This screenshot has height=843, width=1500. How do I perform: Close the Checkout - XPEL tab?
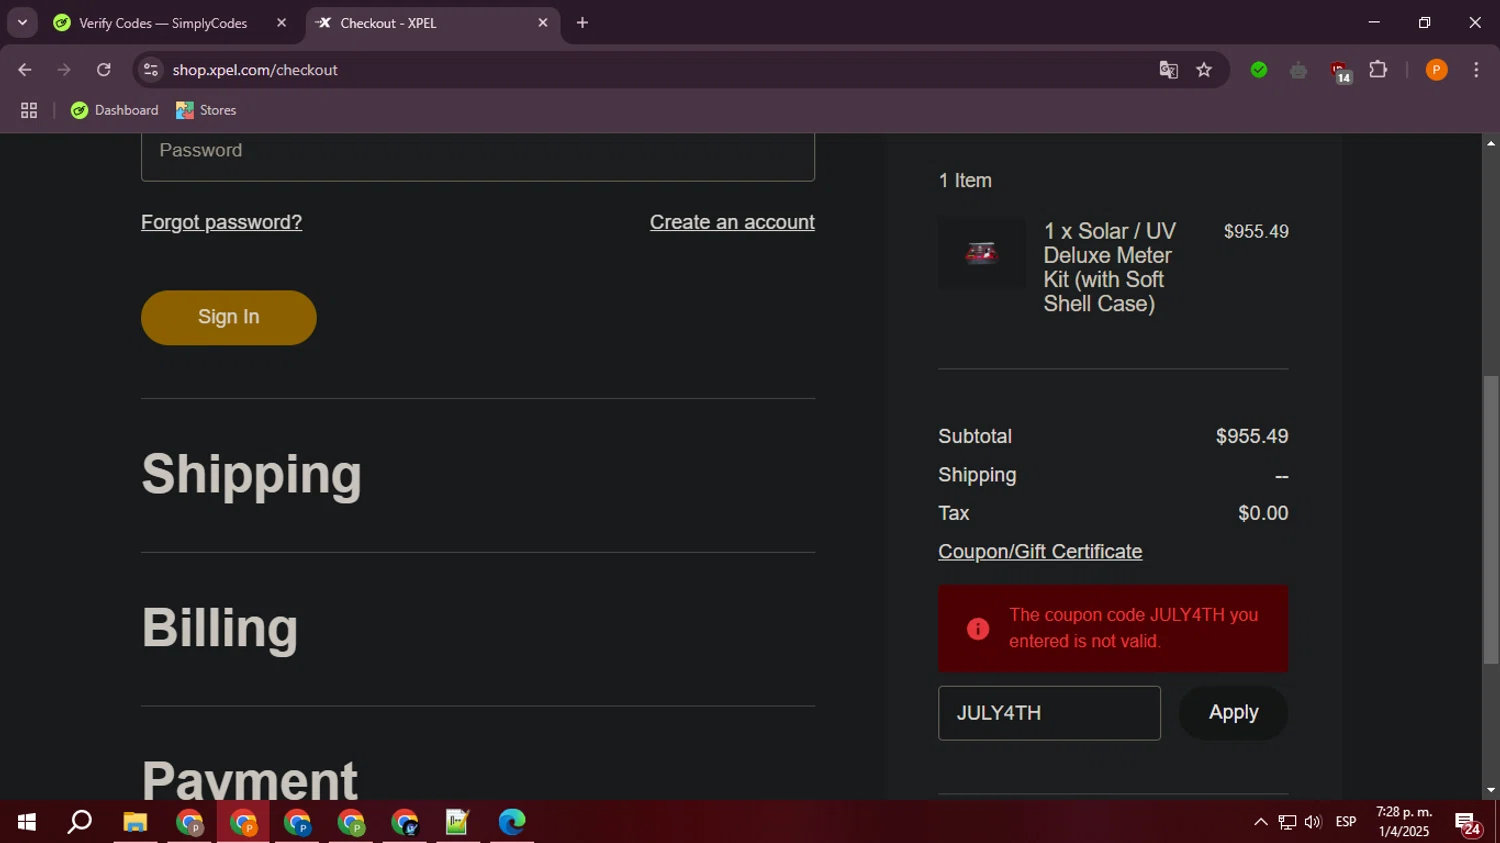click(x=543, y=23)
